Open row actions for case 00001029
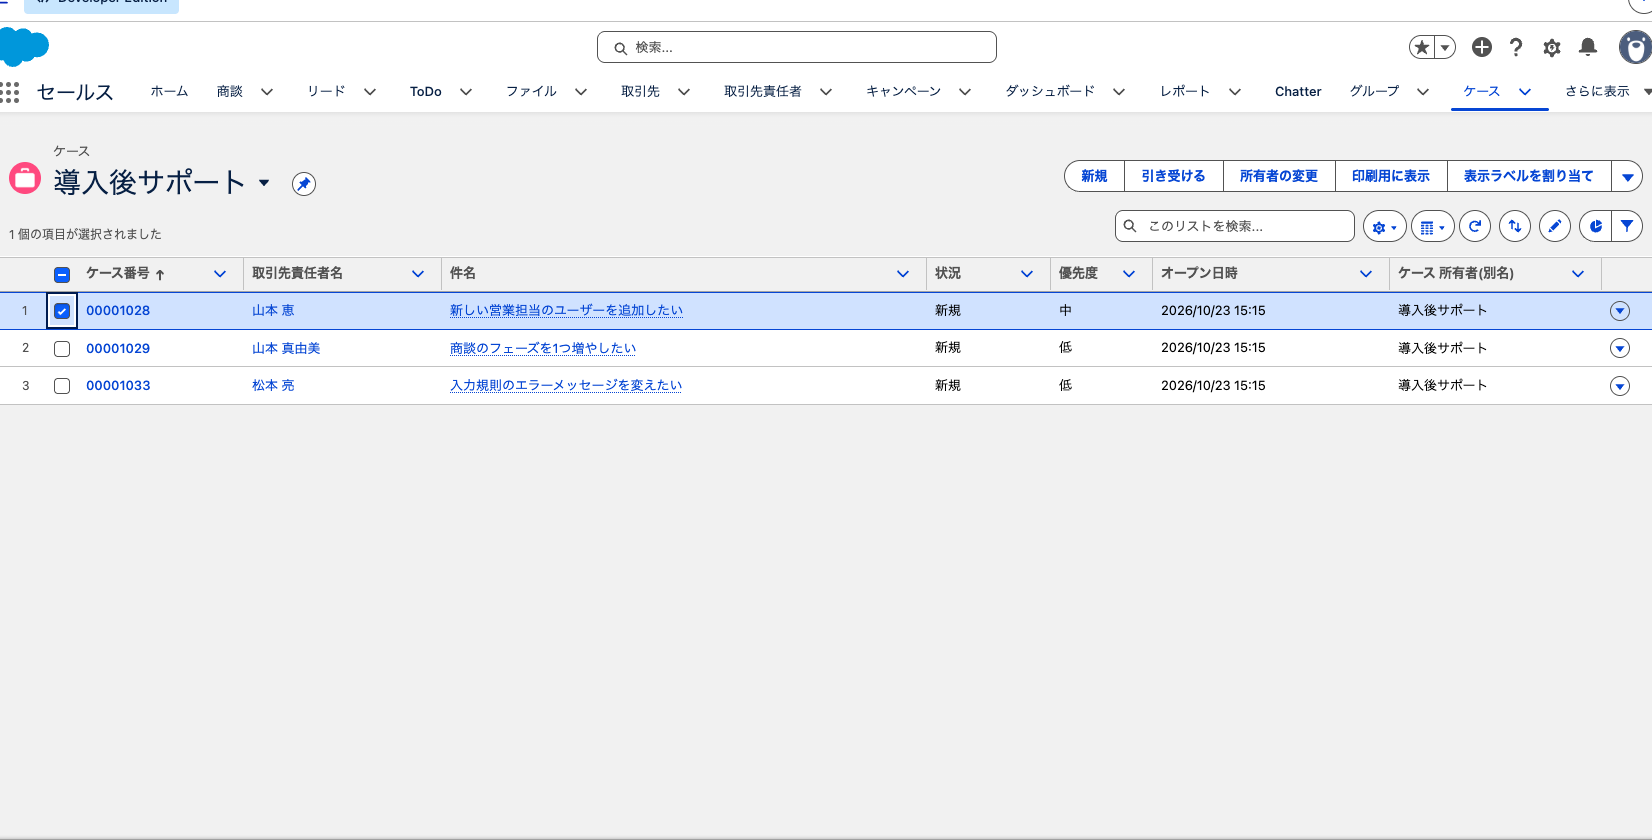 1620,348
